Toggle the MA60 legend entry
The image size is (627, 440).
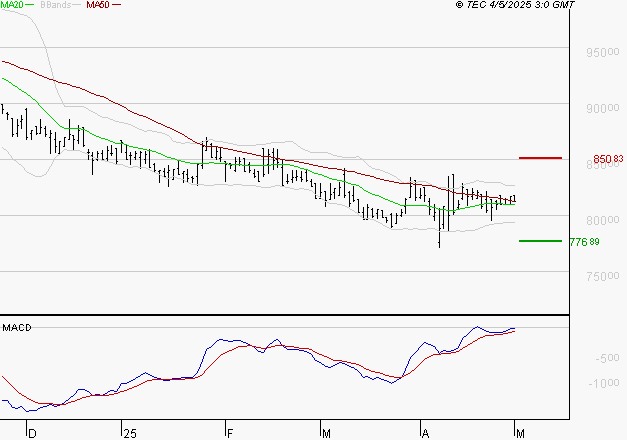tap(98, 6)
